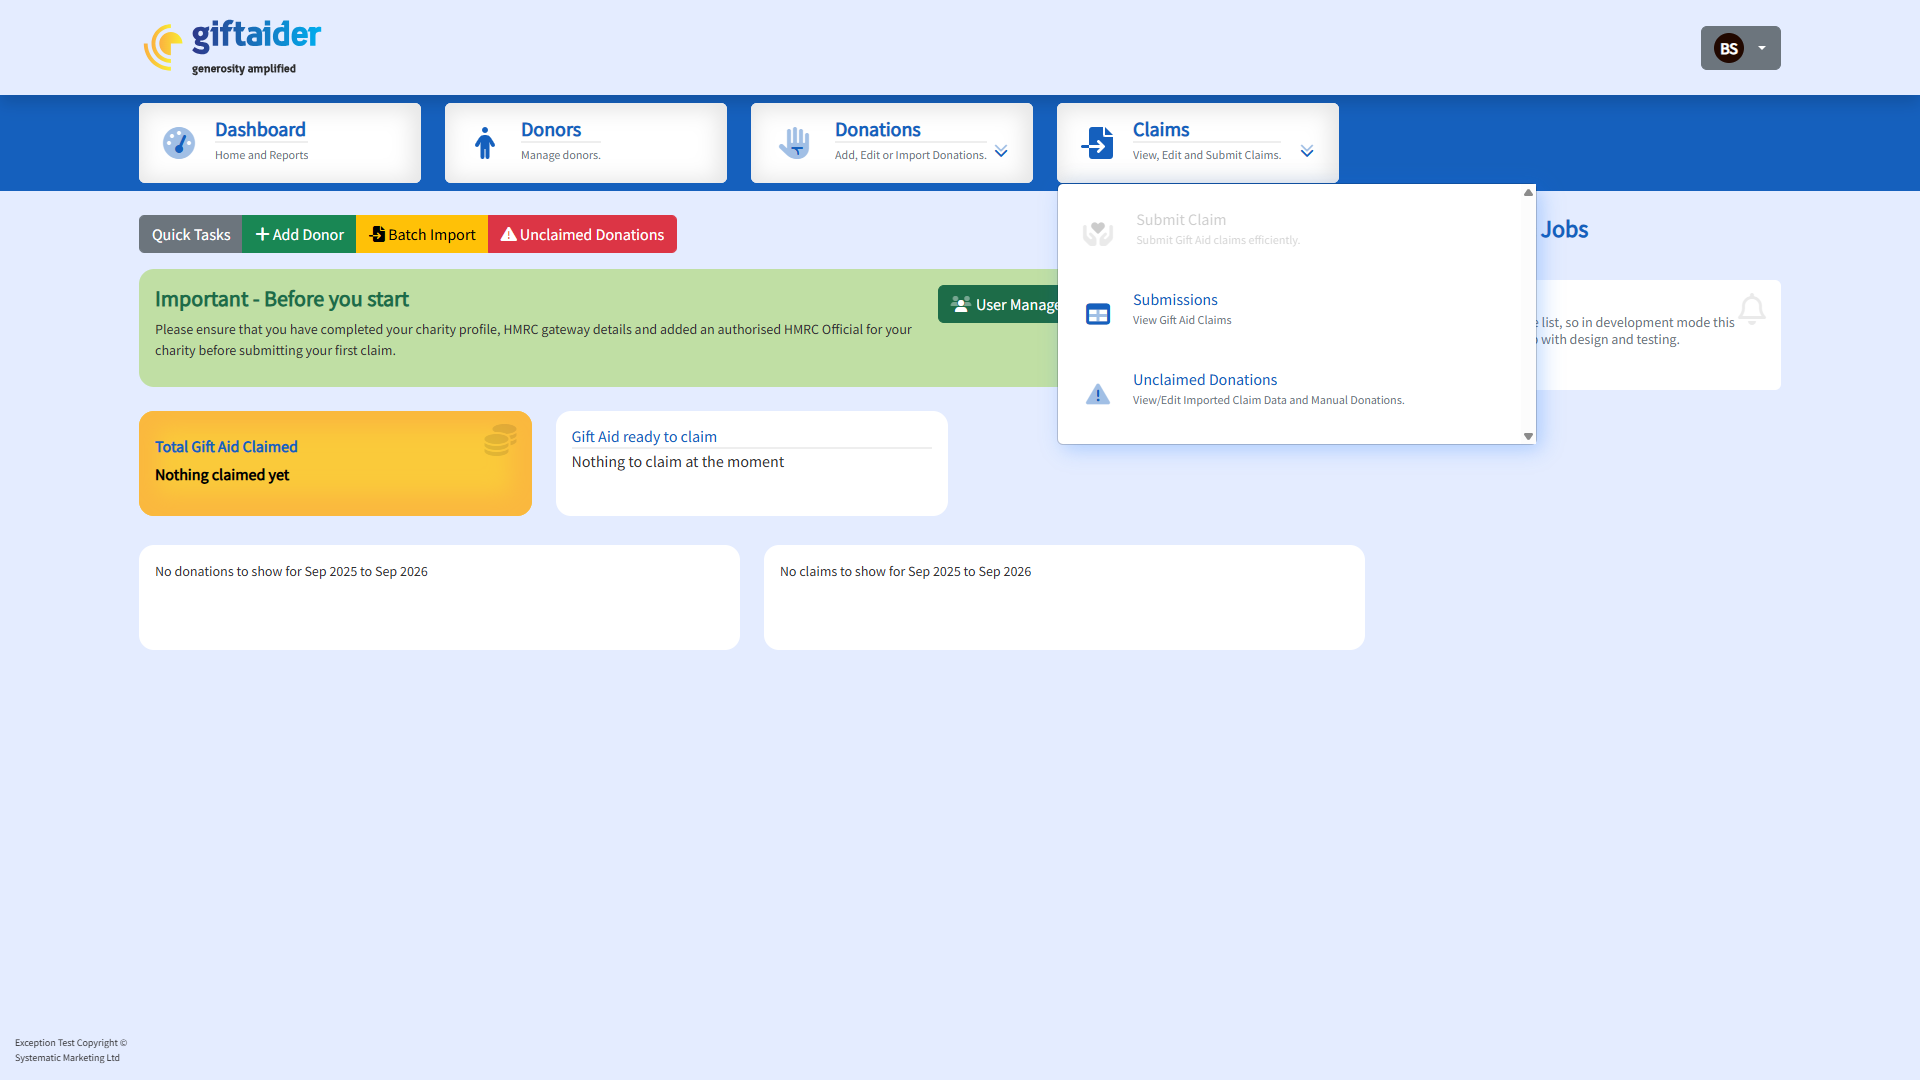Click the Dashboard gauge icon
This screenshot has height=1080, width=1920.
(x=179, y=143)
